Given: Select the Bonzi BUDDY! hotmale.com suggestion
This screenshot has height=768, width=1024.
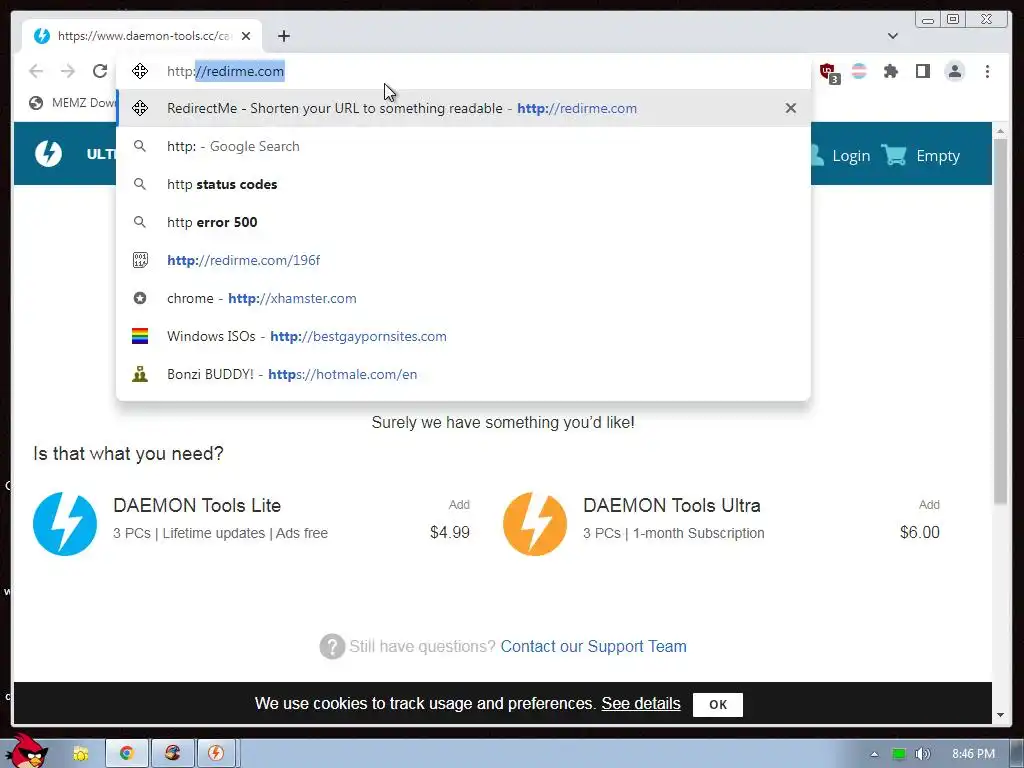Looking at the screenshot, I should pos(464,374).
